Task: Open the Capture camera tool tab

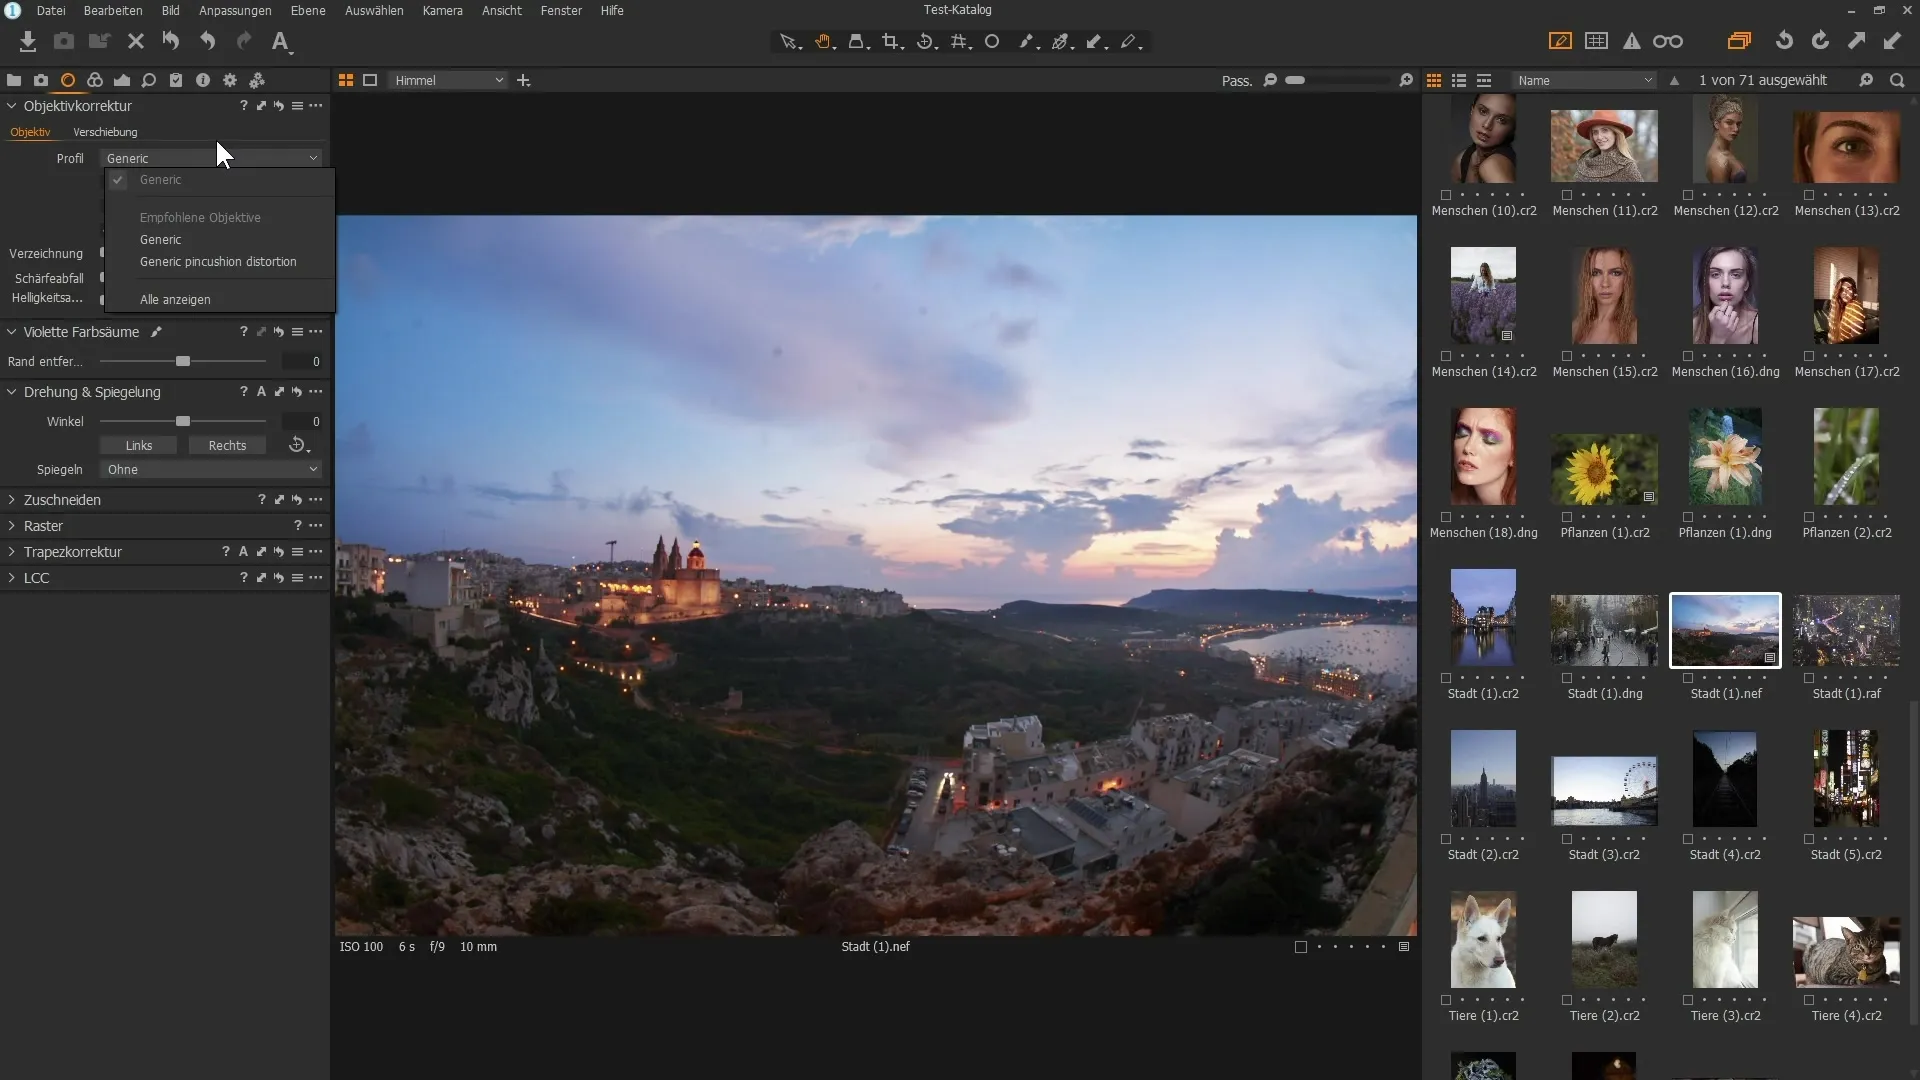Action: coord(41,80)
